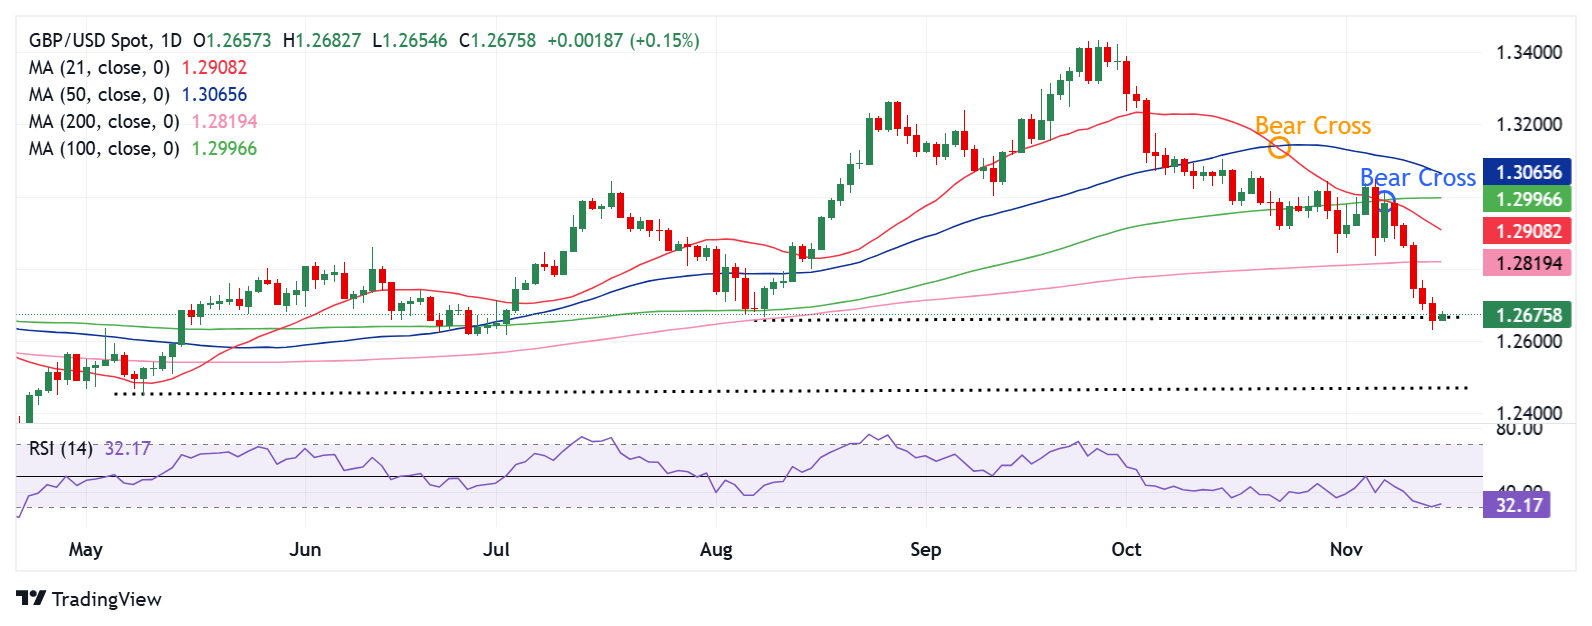Select the MA (100, close, 0) legend
Screen dimensions: 1592x626
point(104,149)
